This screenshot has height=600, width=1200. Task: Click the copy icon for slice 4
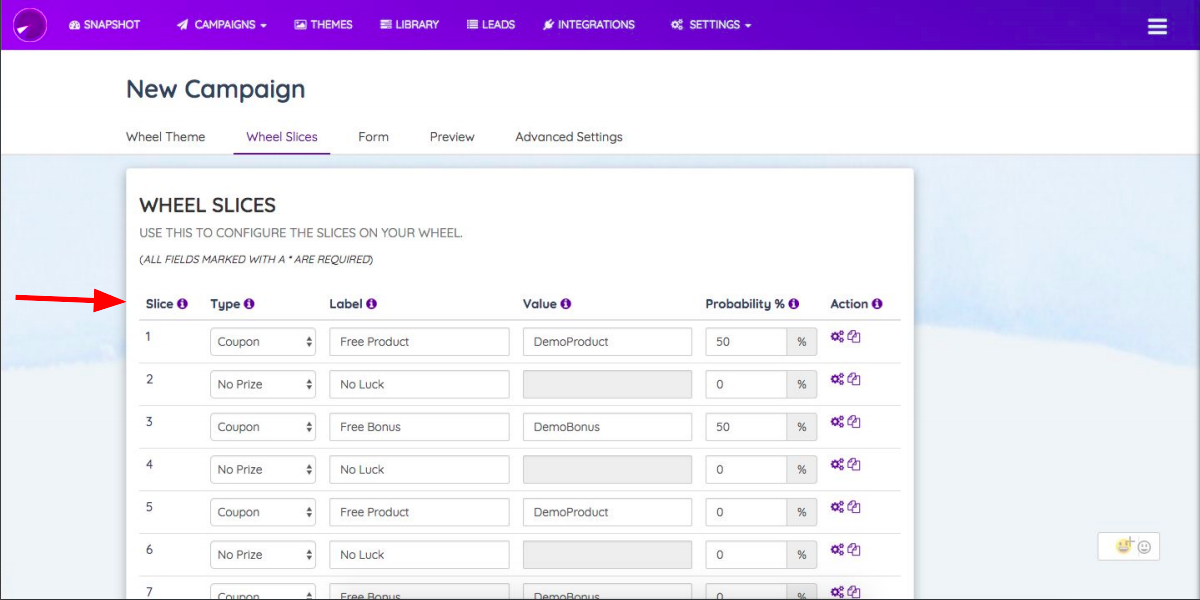pyautogui.click(x=854, y=465)
